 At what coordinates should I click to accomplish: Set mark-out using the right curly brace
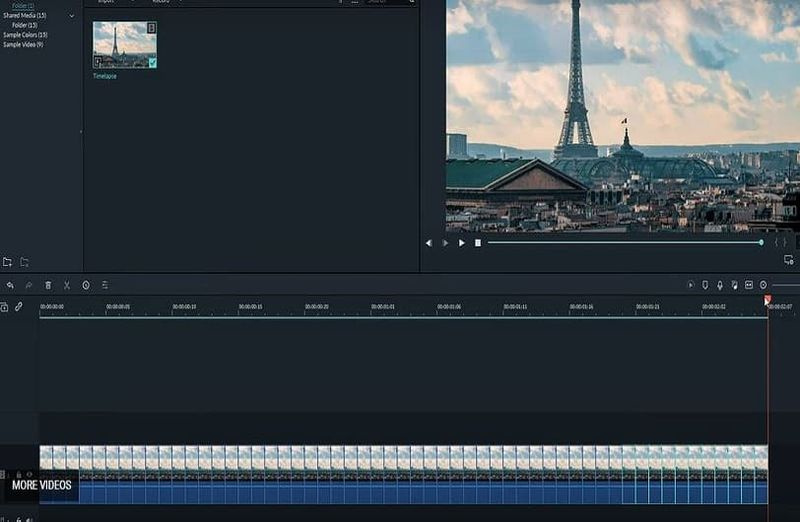point(785,243)
